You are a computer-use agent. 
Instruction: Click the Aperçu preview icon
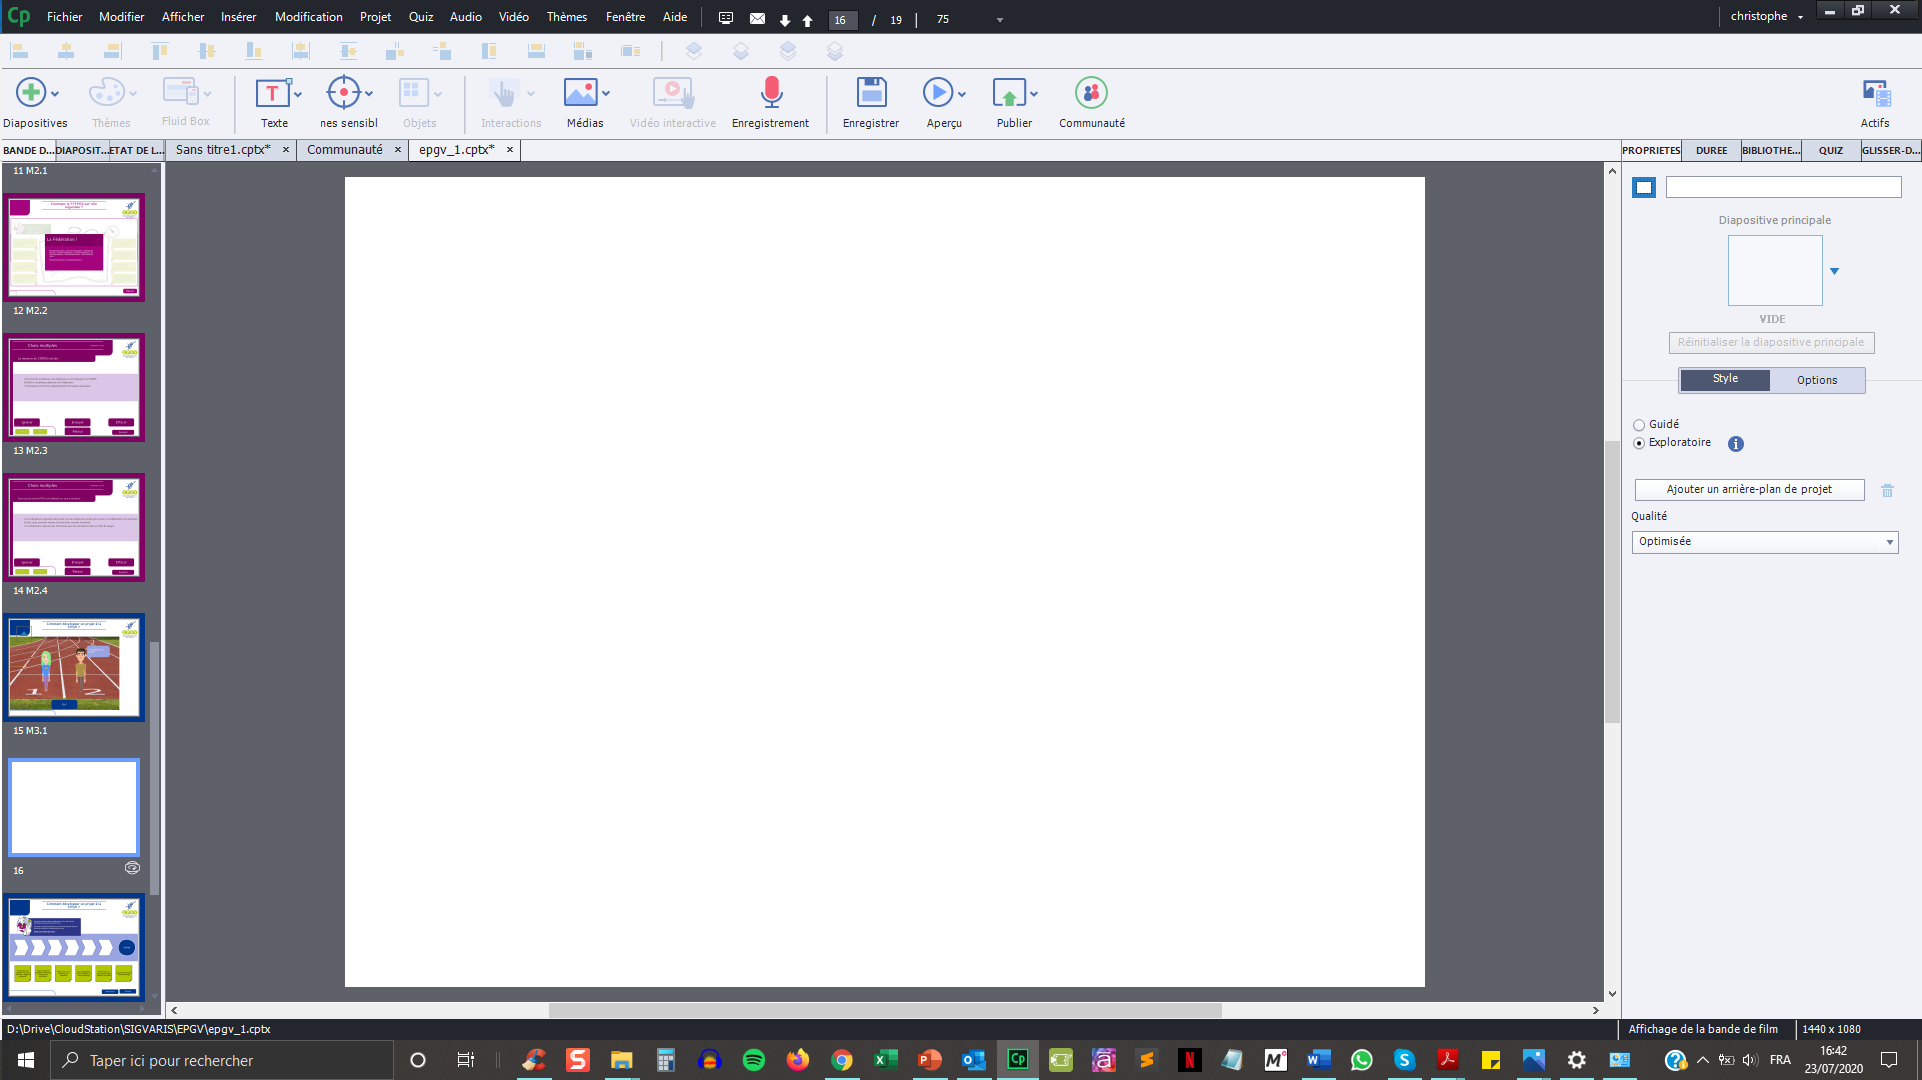[x=937, y=93]
